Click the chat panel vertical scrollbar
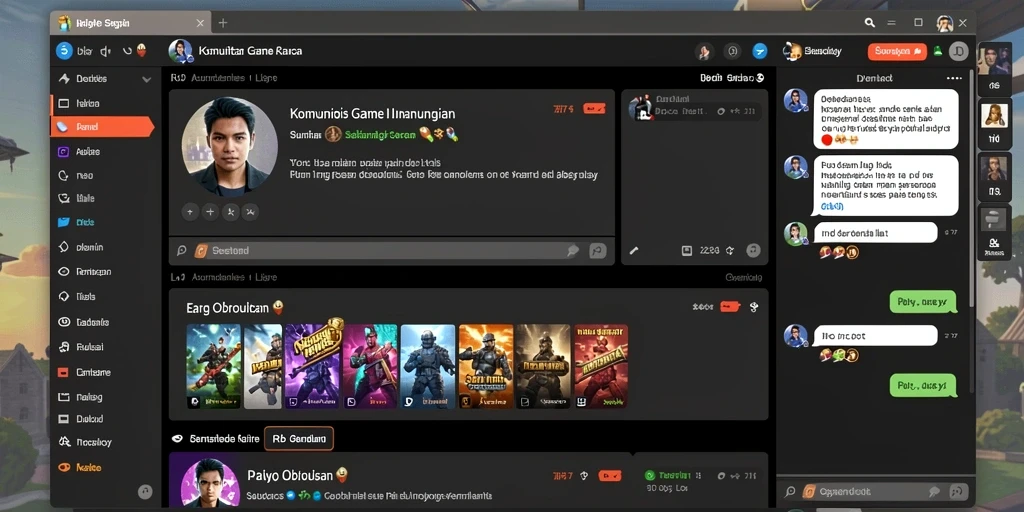The image size is (1024, 512). point(970,189)
